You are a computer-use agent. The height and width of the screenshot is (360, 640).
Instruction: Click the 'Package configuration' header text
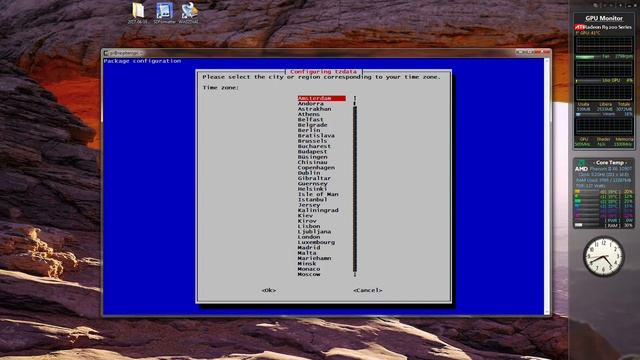click(142, 61)
